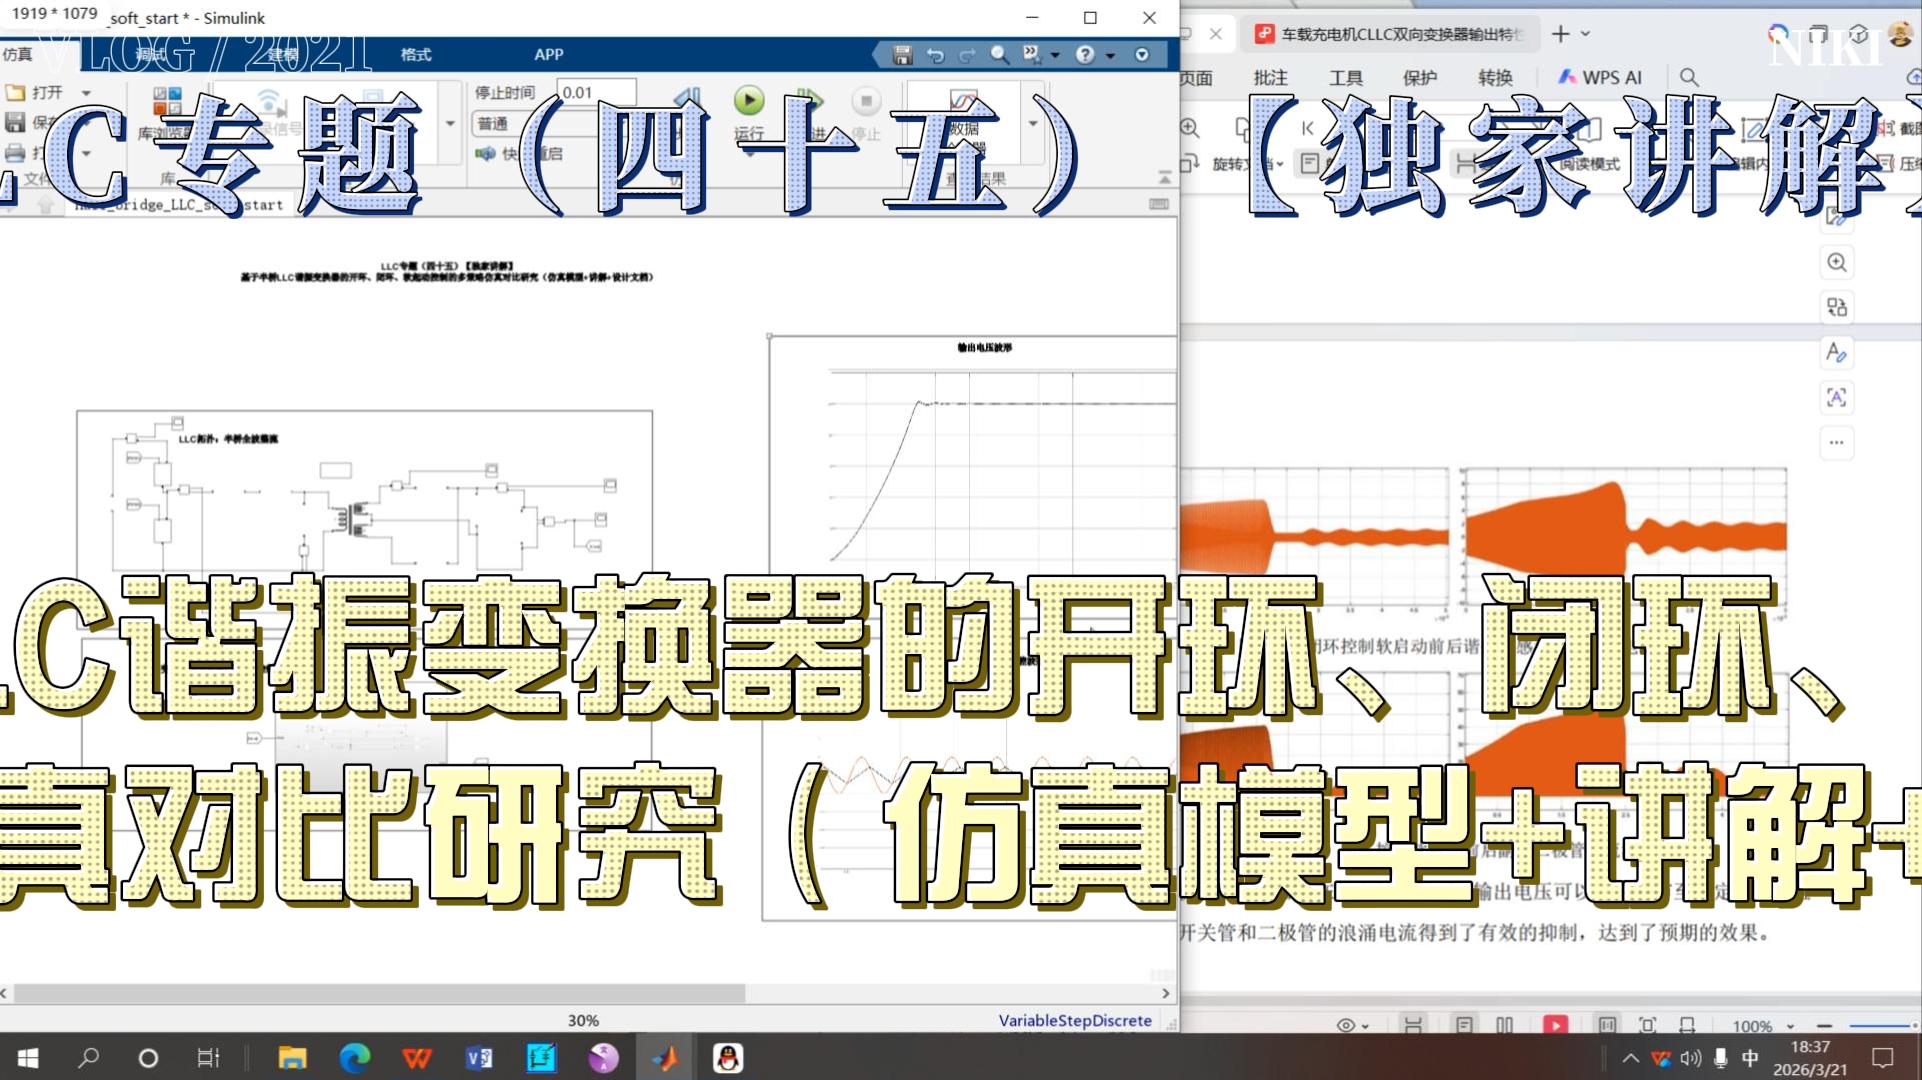1922x1080 pixels.
Task: Toggle the two-page view layout icon
Action: click(x=1504, y=1025)
